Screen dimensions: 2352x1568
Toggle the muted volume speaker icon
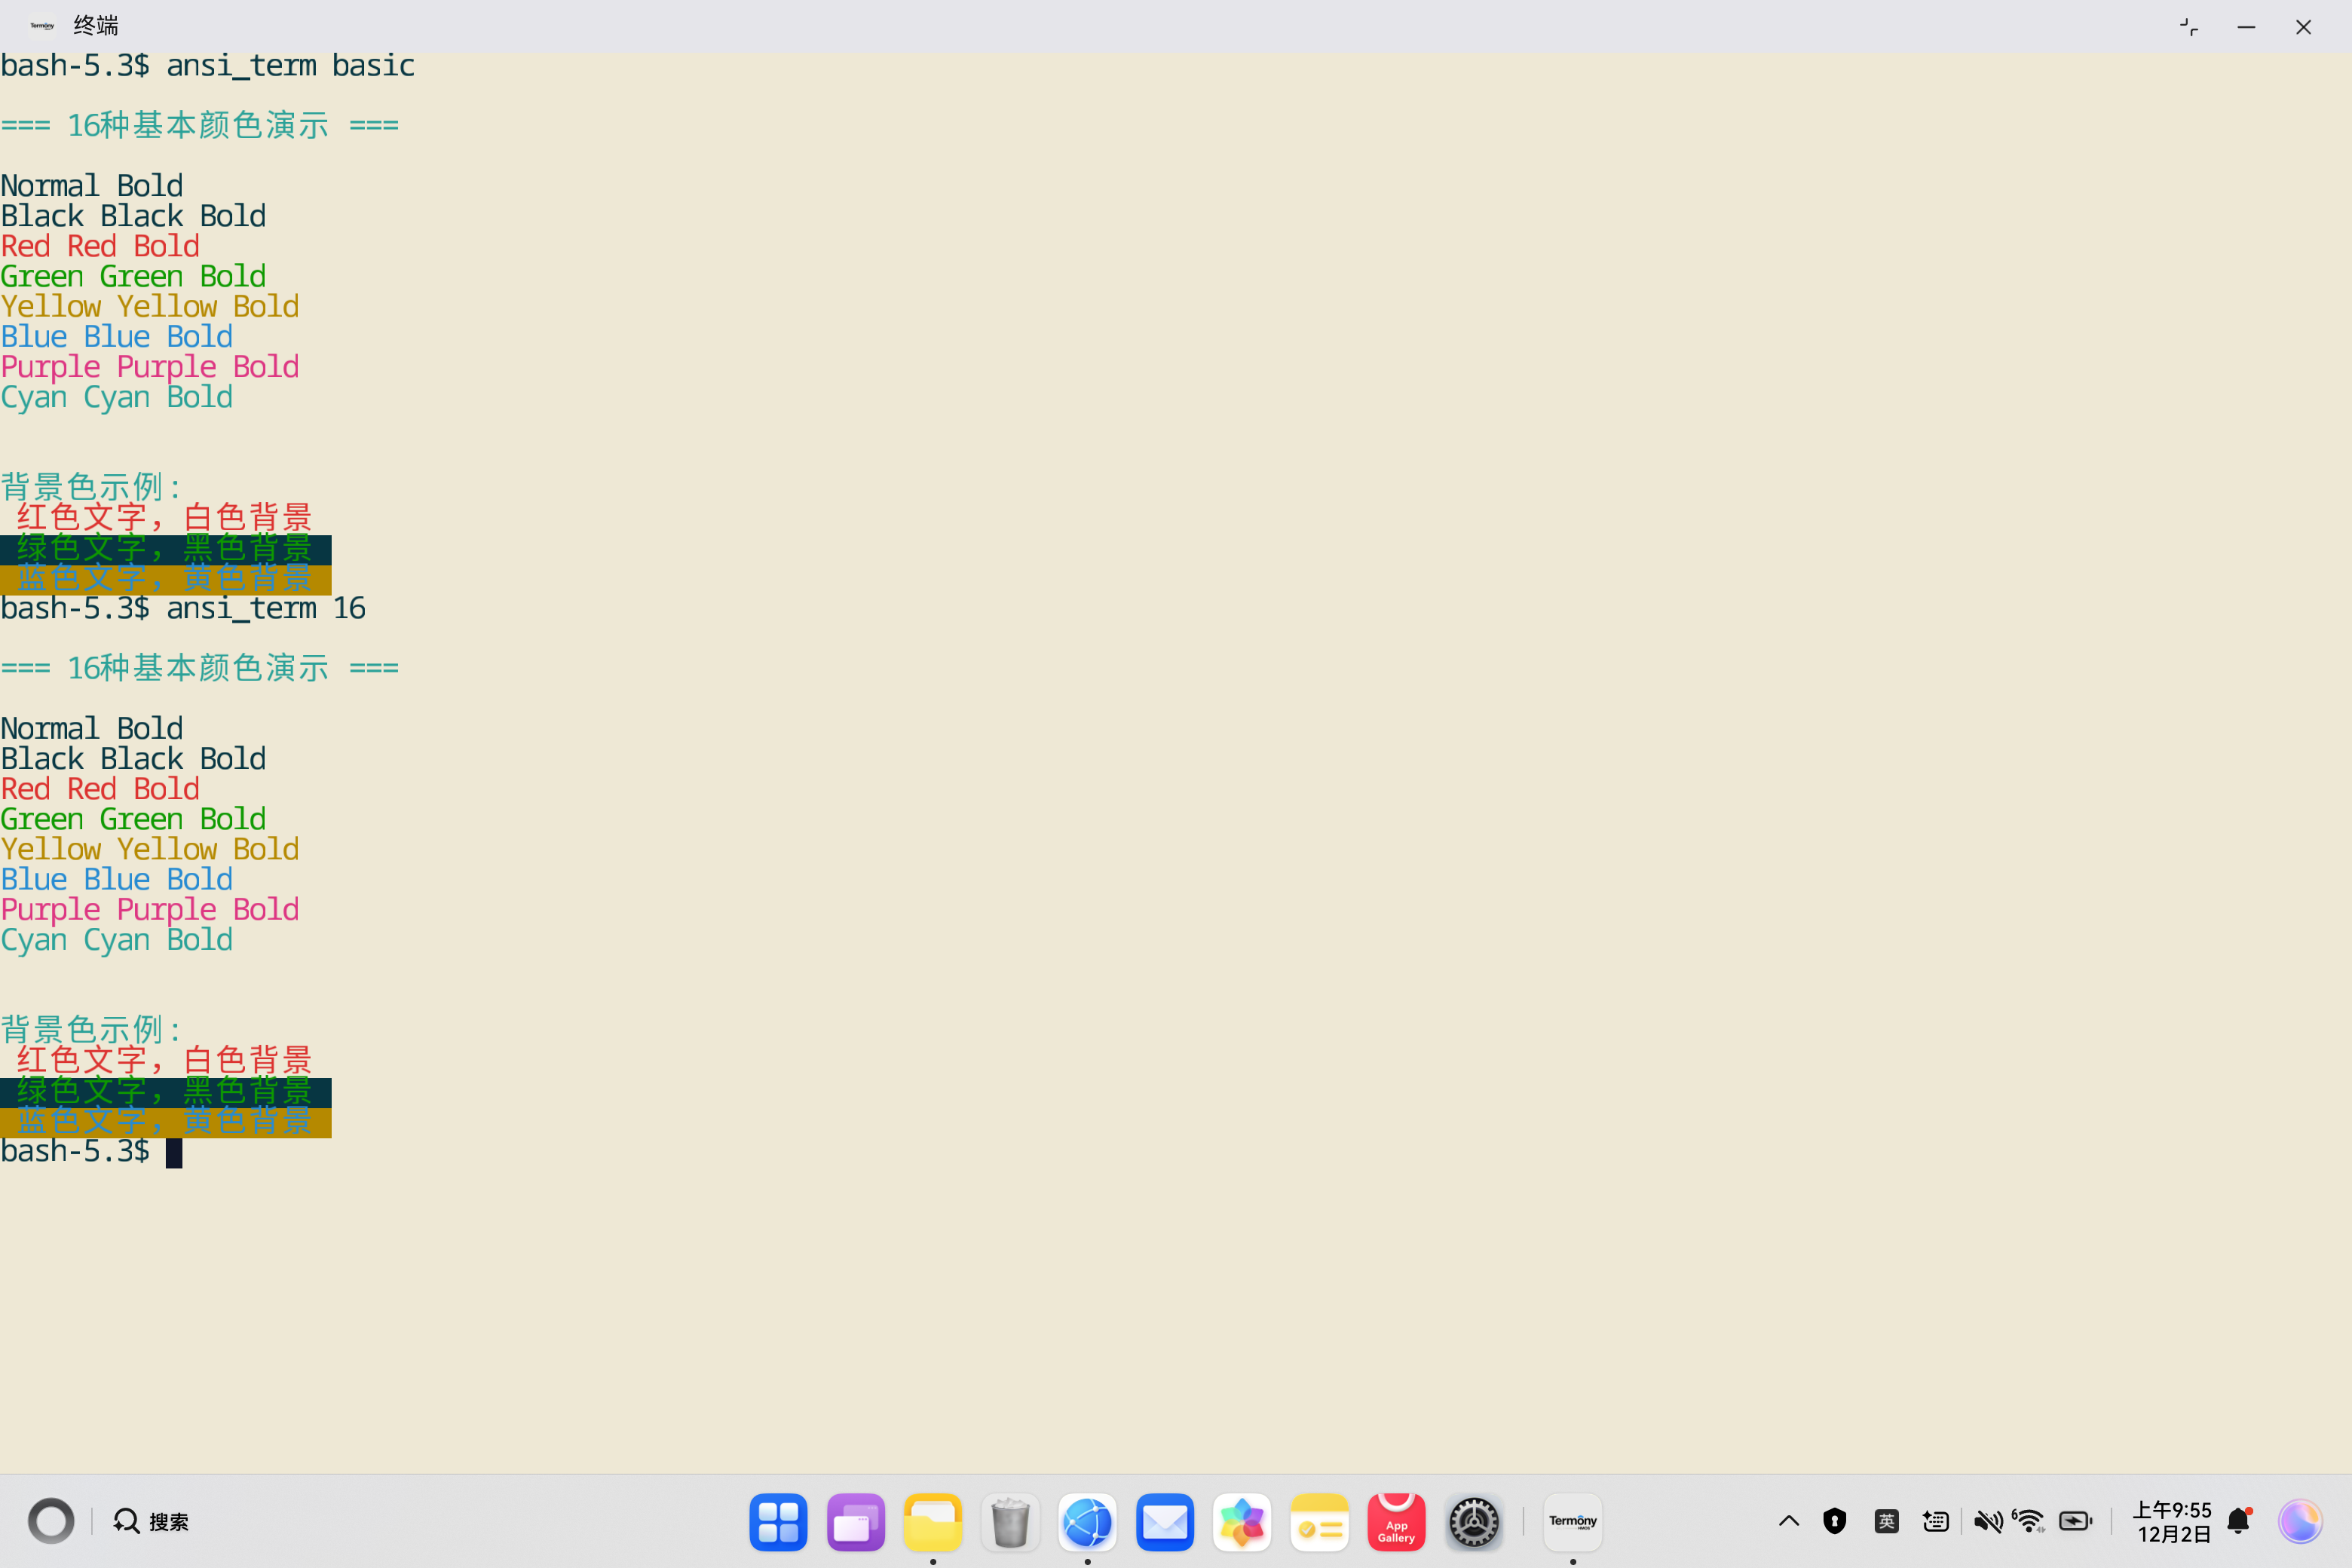coord(1987,1521)
